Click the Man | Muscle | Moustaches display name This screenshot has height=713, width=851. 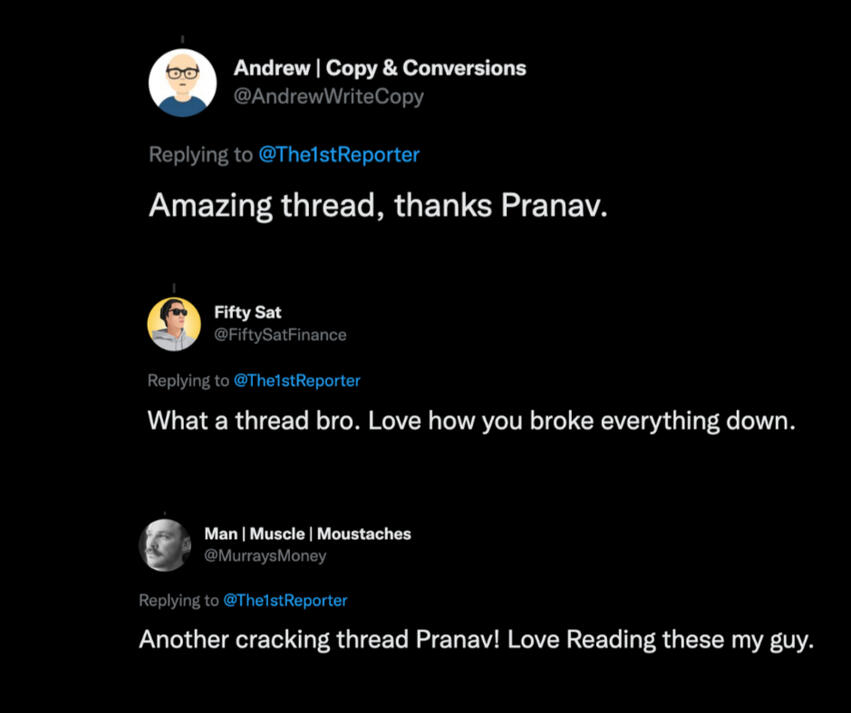point(307,534)
